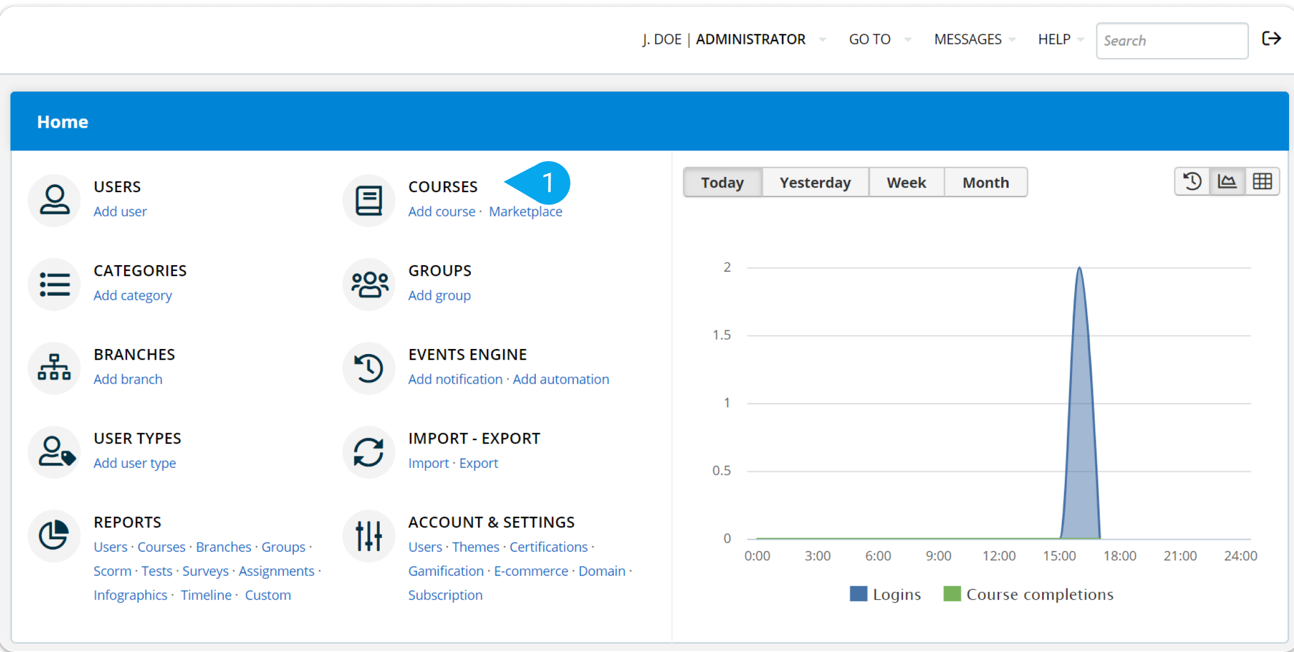This screenshot has width=1294, height=652.
Task: Click the USERS section heading
Action: pos(117,187)
